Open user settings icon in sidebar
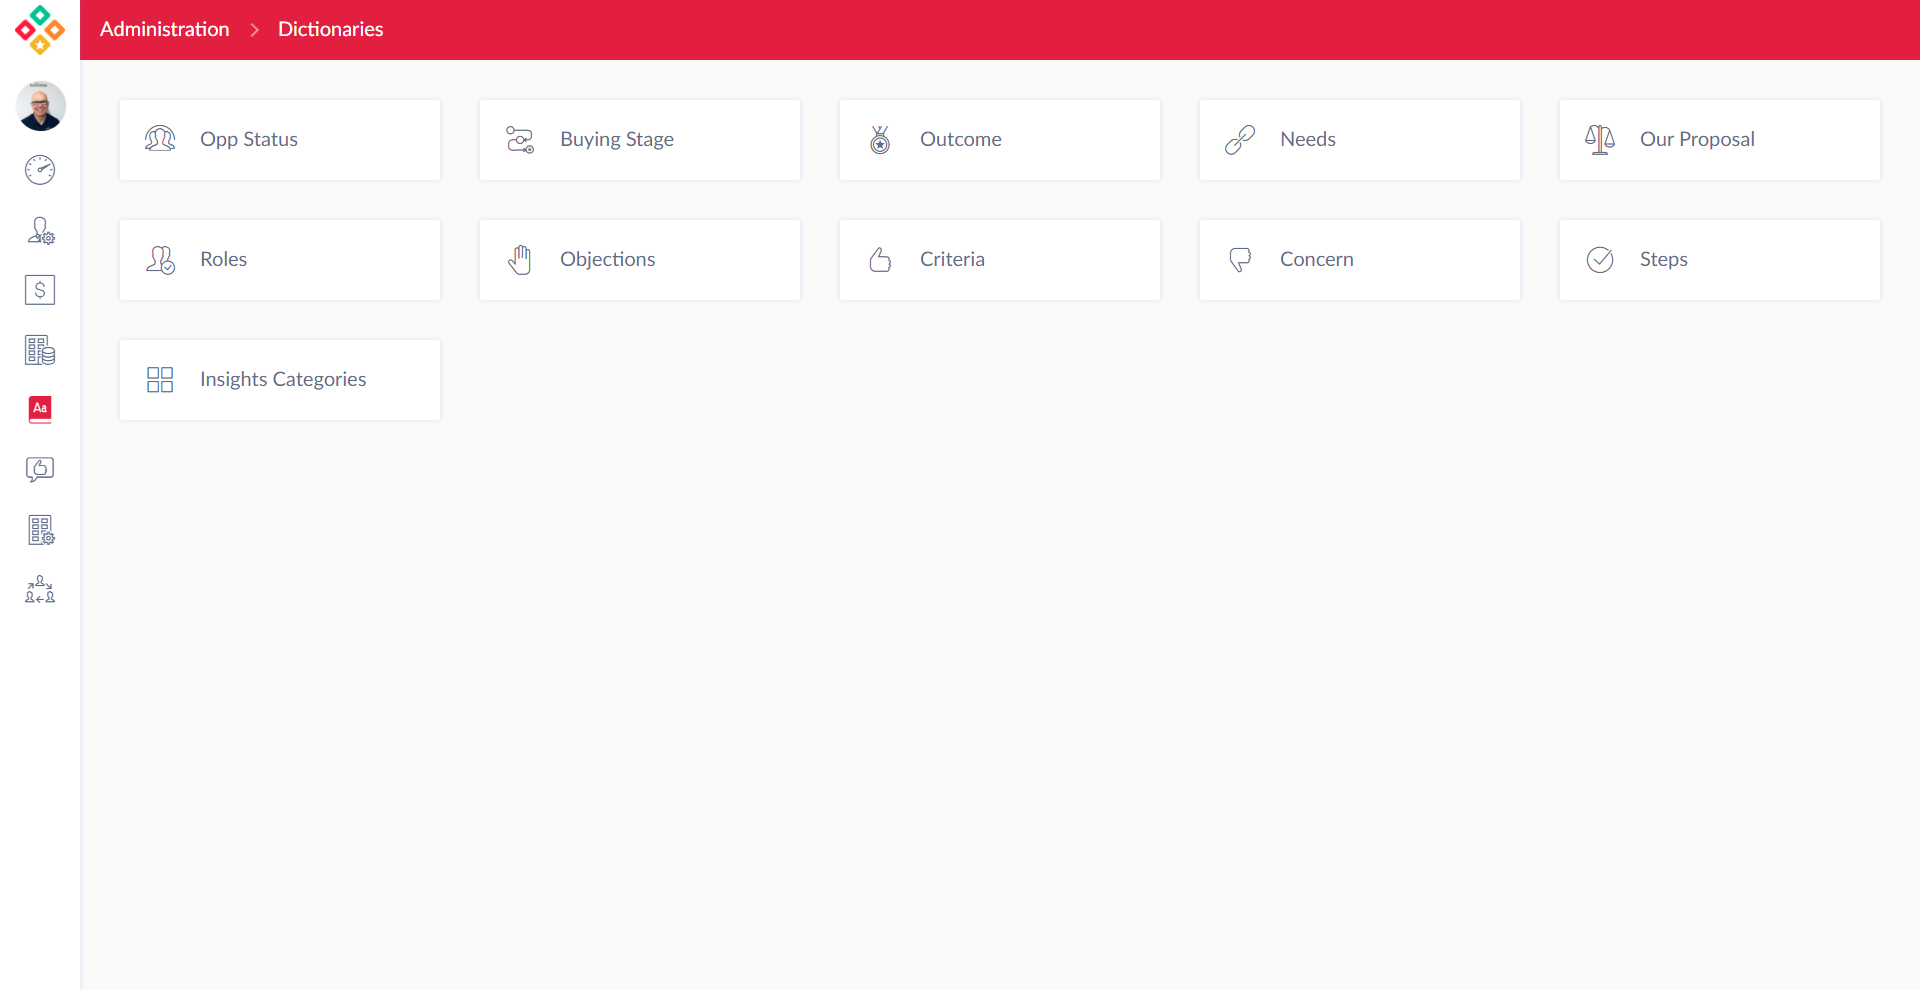The image size is (1920, 990). coord(40,230)
